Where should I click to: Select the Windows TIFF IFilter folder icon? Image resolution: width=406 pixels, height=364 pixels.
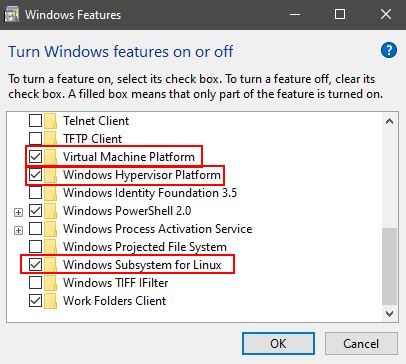(51, 283)
